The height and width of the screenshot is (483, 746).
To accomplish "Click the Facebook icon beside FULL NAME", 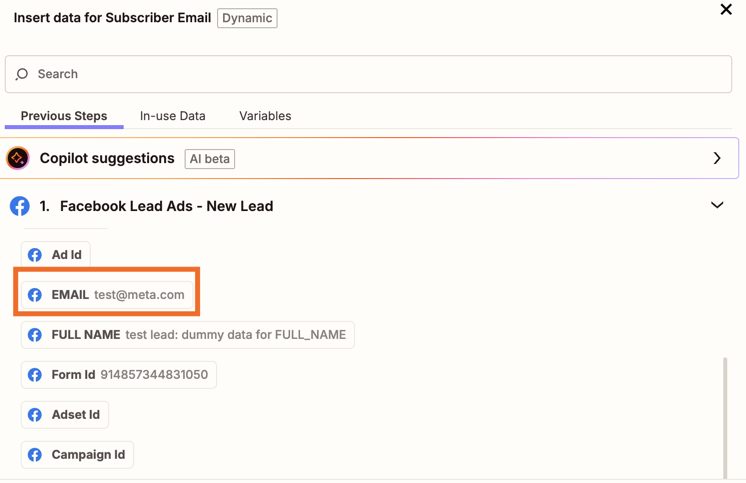I will pos(35,335).
